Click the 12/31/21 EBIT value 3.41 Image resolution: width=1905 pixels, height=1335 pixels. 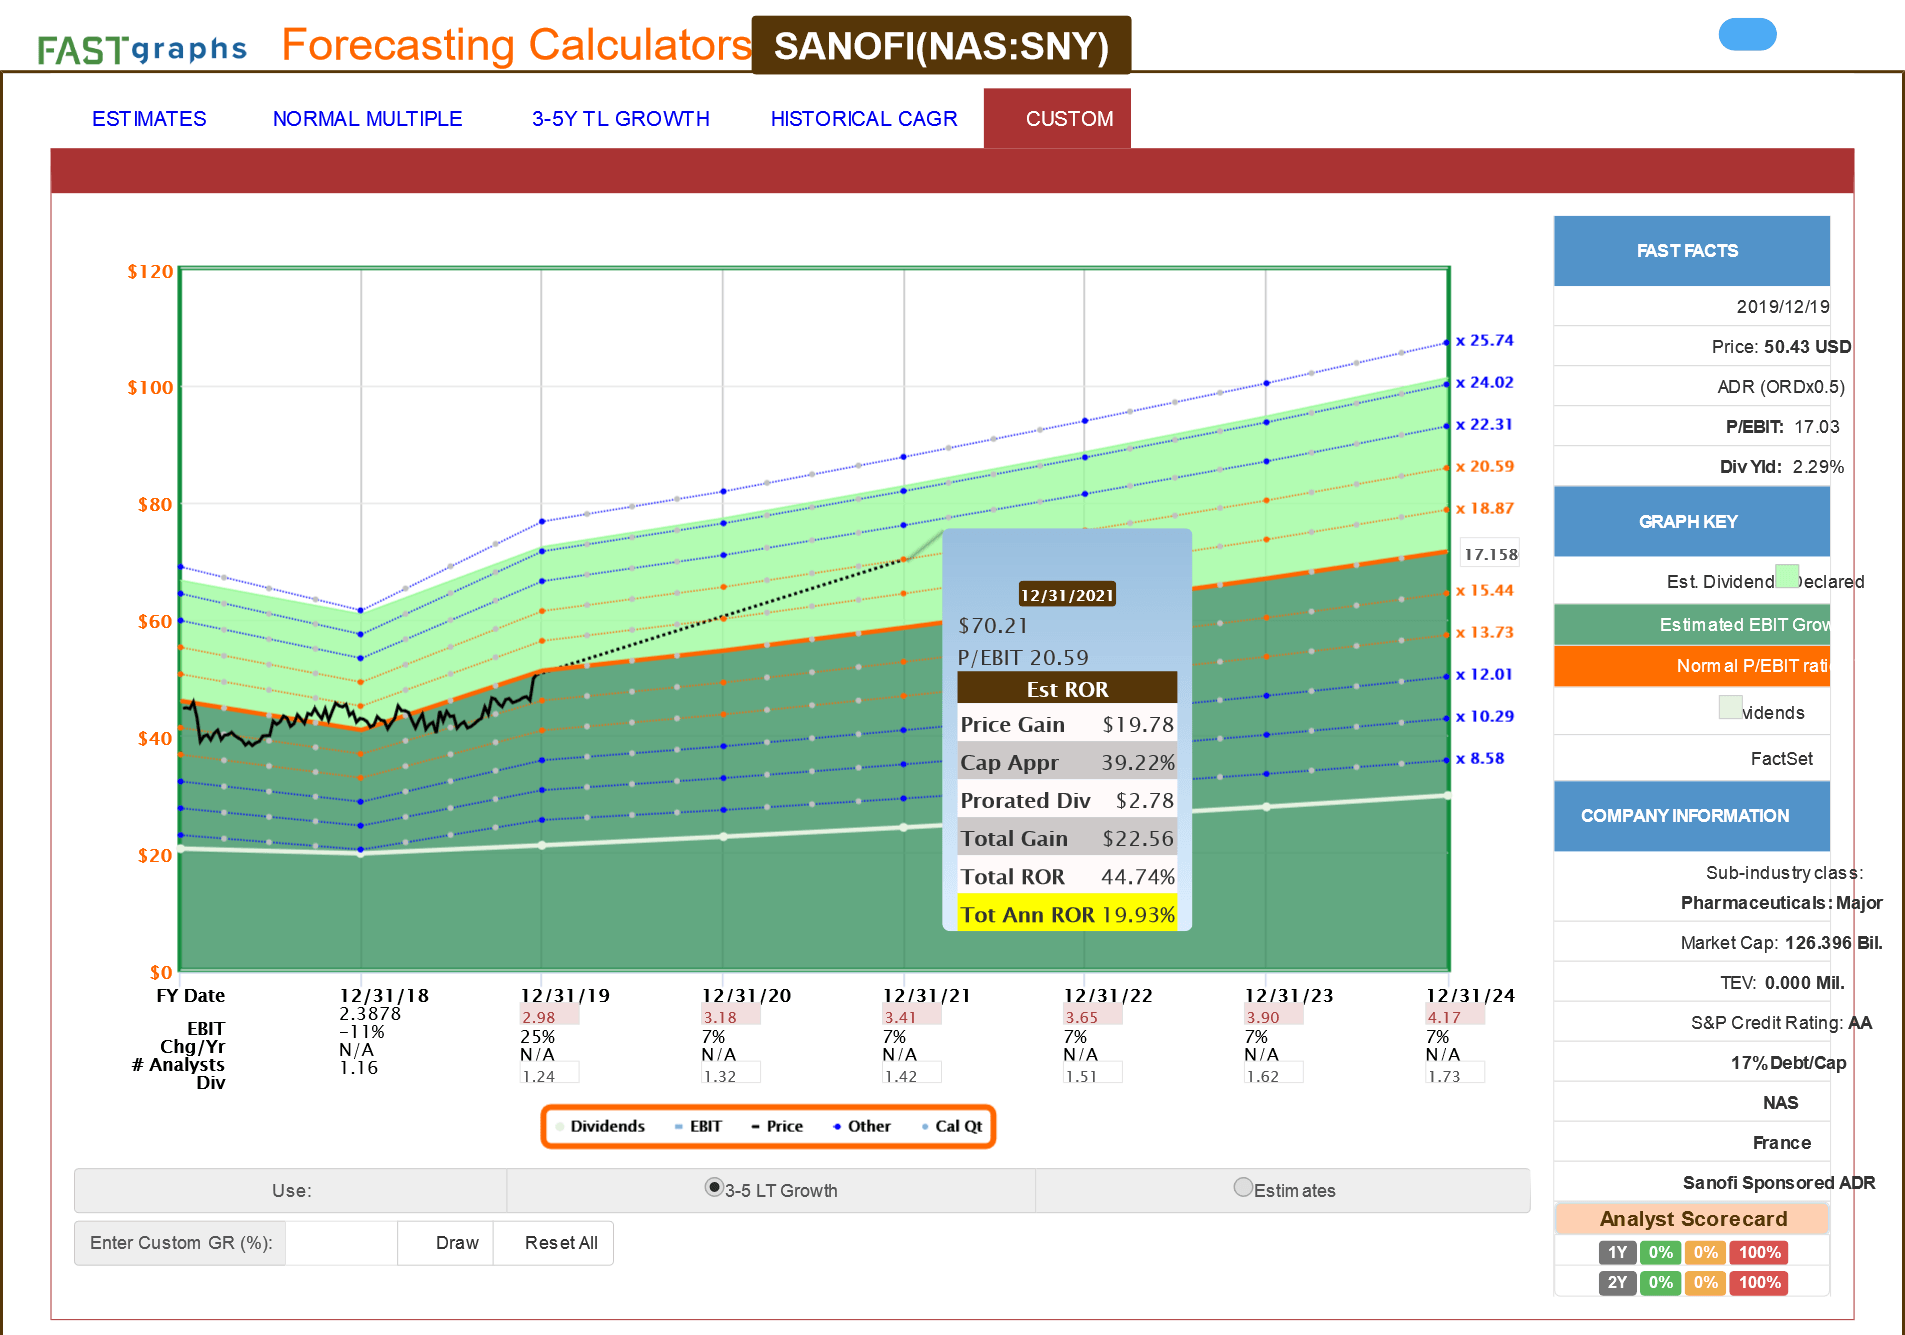(x=911, y=1017)
